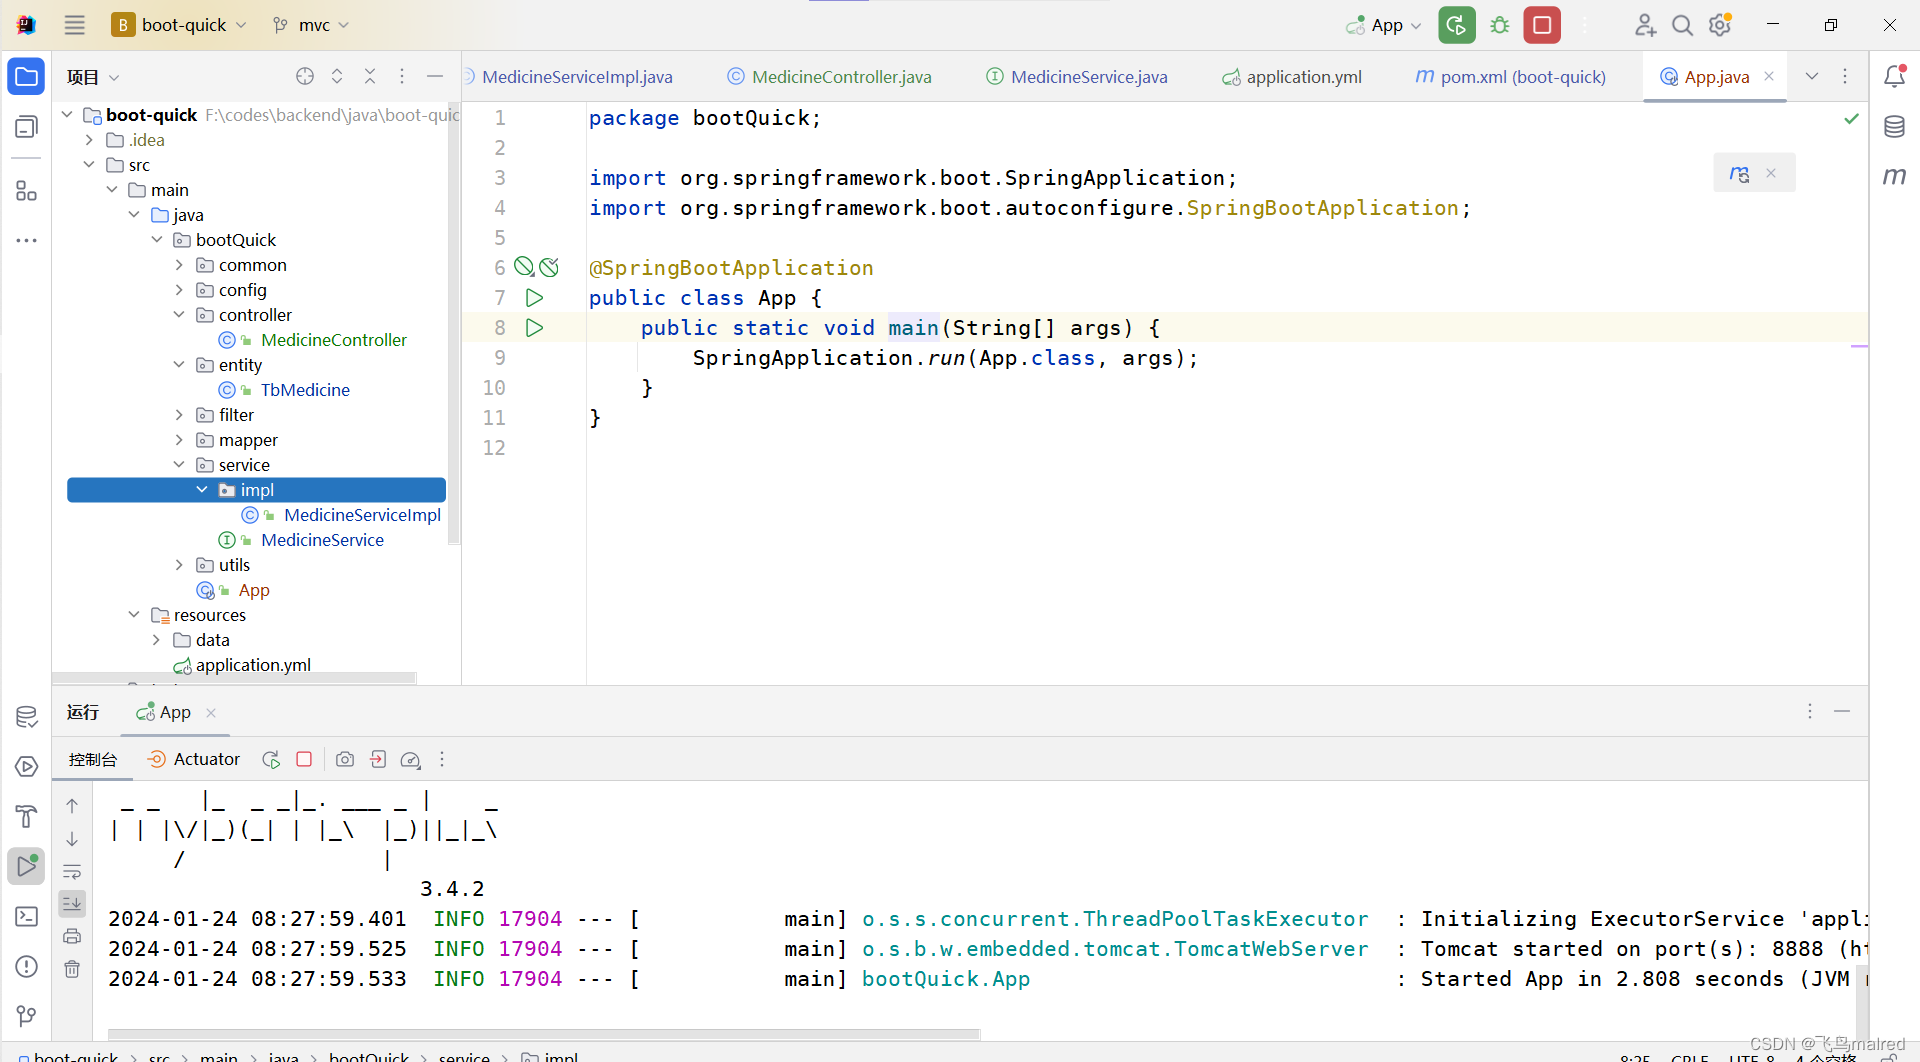Image resolution: width=1920 pixels, height=1062 pixels.
Task: Expand the common package
Action: click(179, 265)
